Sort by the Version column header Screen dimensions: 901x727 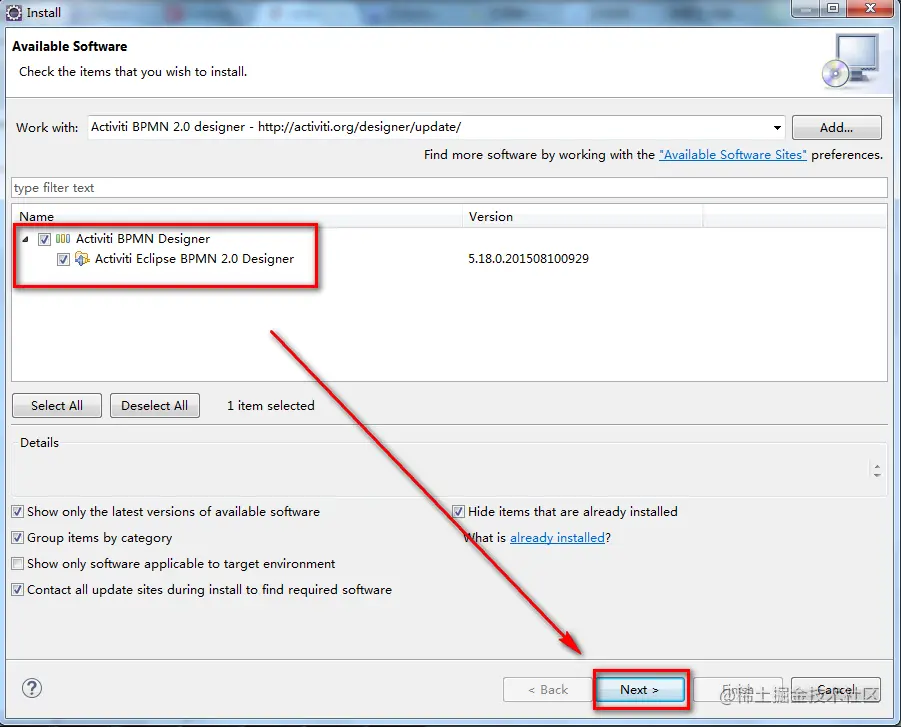point(582,217)
